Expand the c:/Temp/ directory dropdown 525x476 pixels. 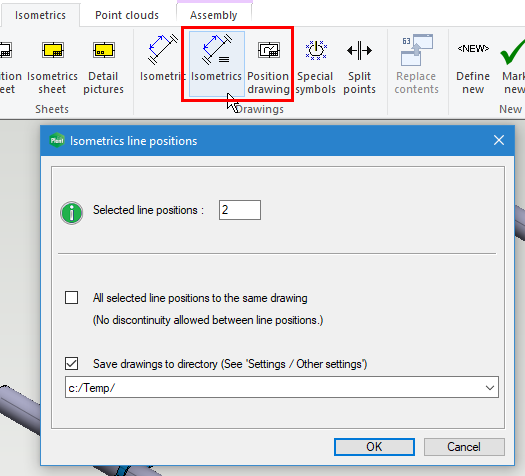click(x=490, y=388)
